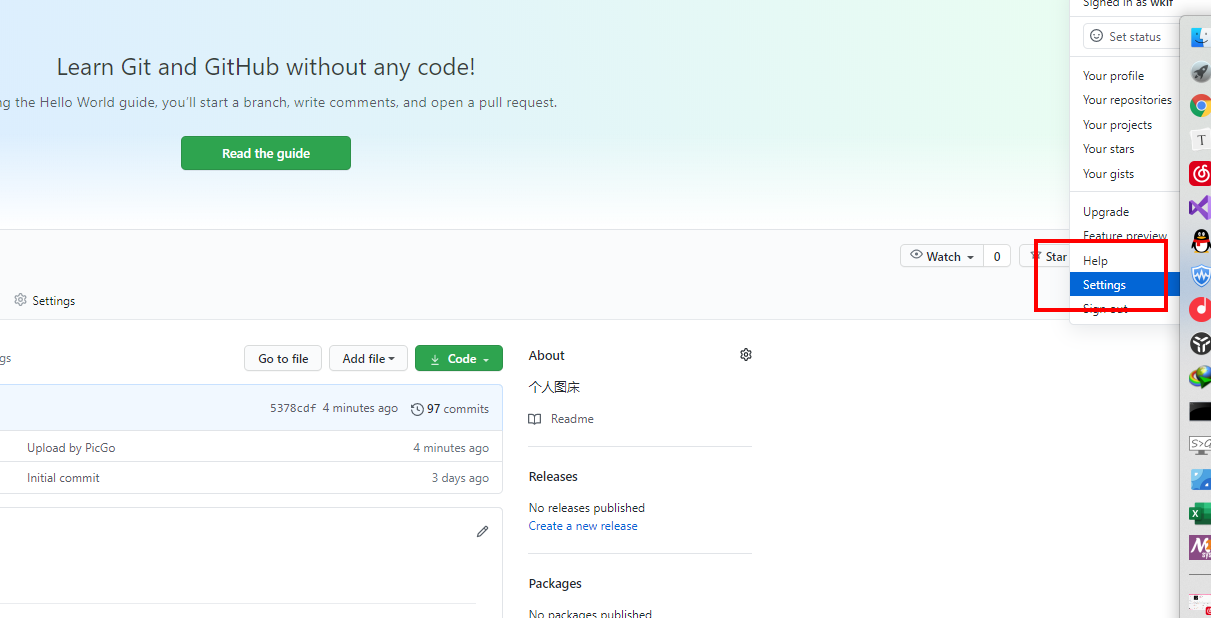The height and width of the screenshot is (618, 1211).
Task: Click the S>G monitor icon in dock
Action: [x=1200, y=445]
